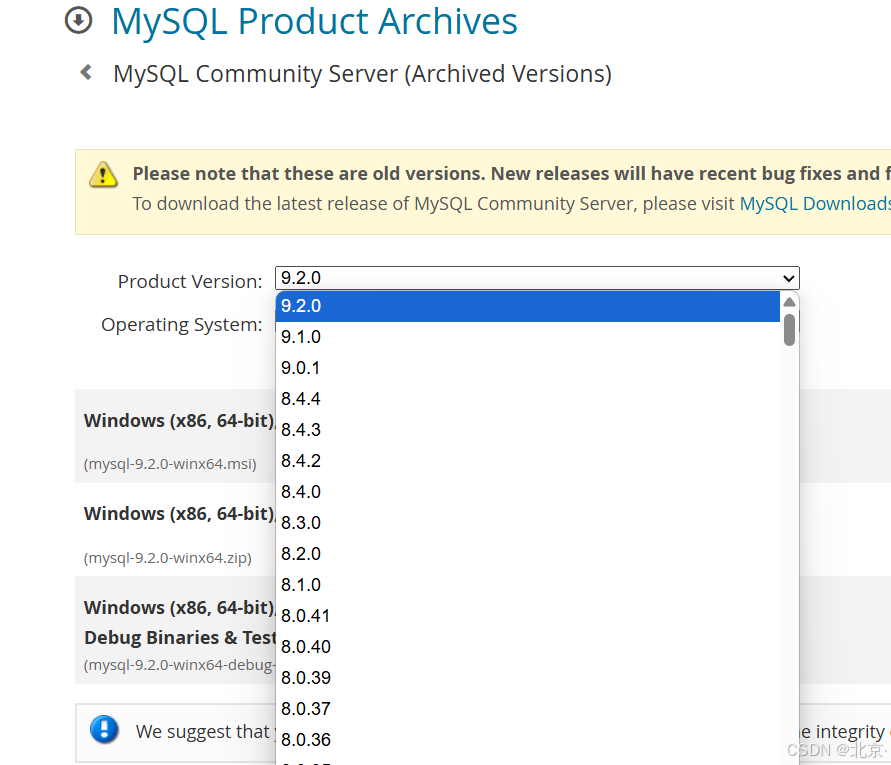Click the Operating System label

[x=182, y=325]
